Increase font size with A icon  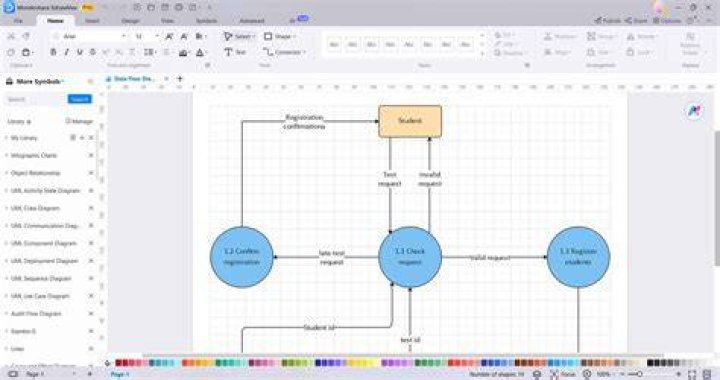(x=169, y=36)
